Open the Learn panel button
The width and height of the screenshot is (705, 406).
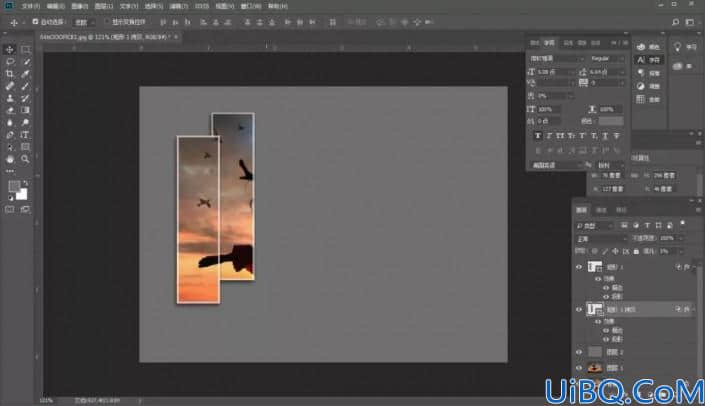(x=685, y=47)
